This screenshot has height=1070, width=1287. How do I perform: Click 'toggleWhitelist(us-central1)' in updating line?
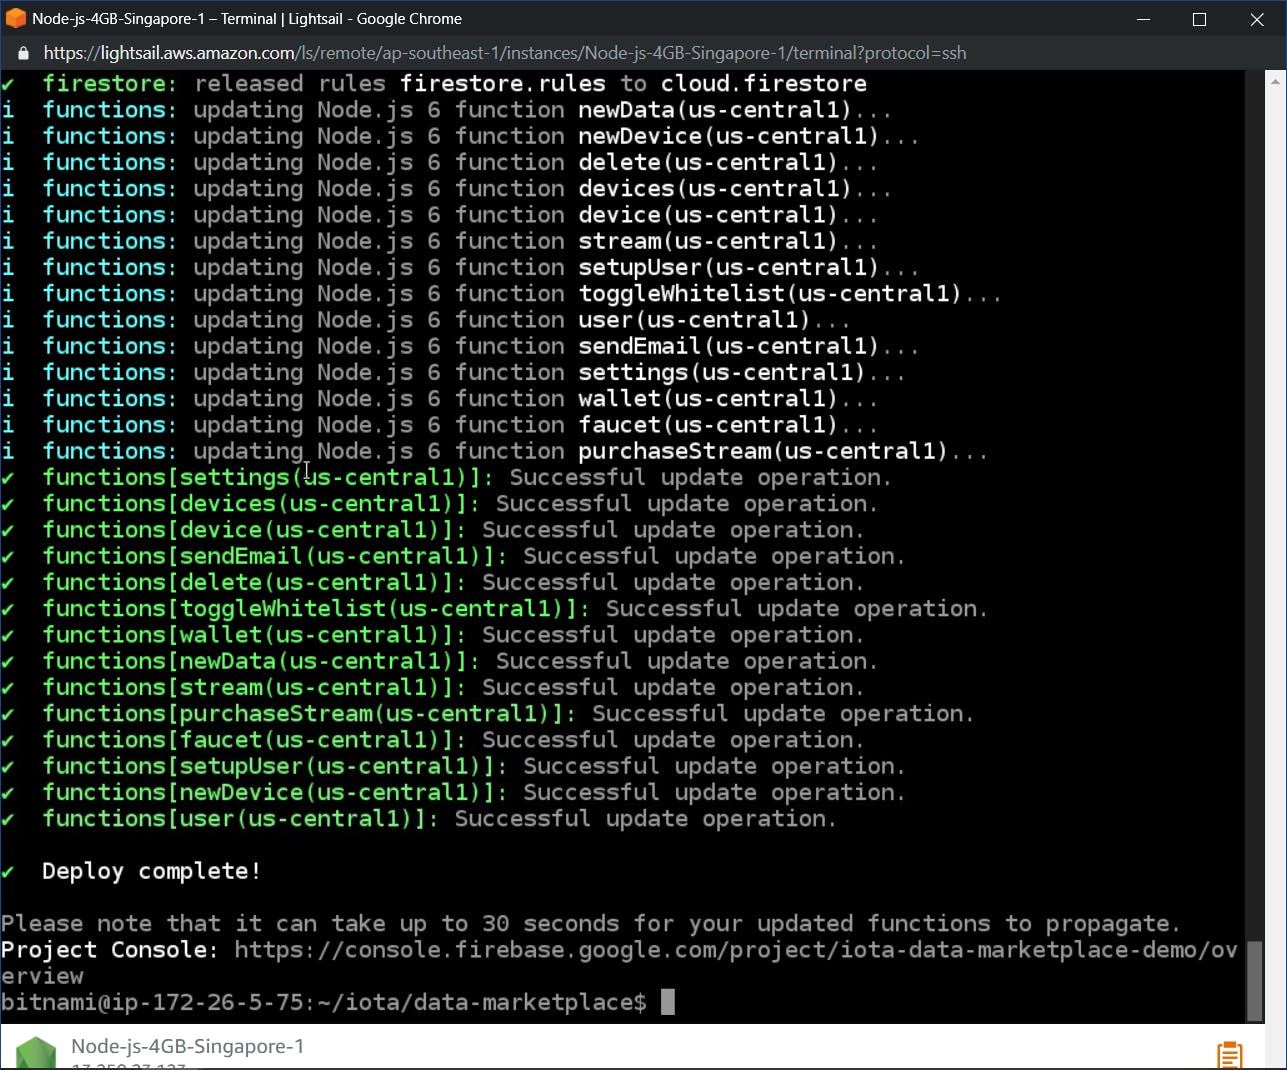[x=769, y=293]
